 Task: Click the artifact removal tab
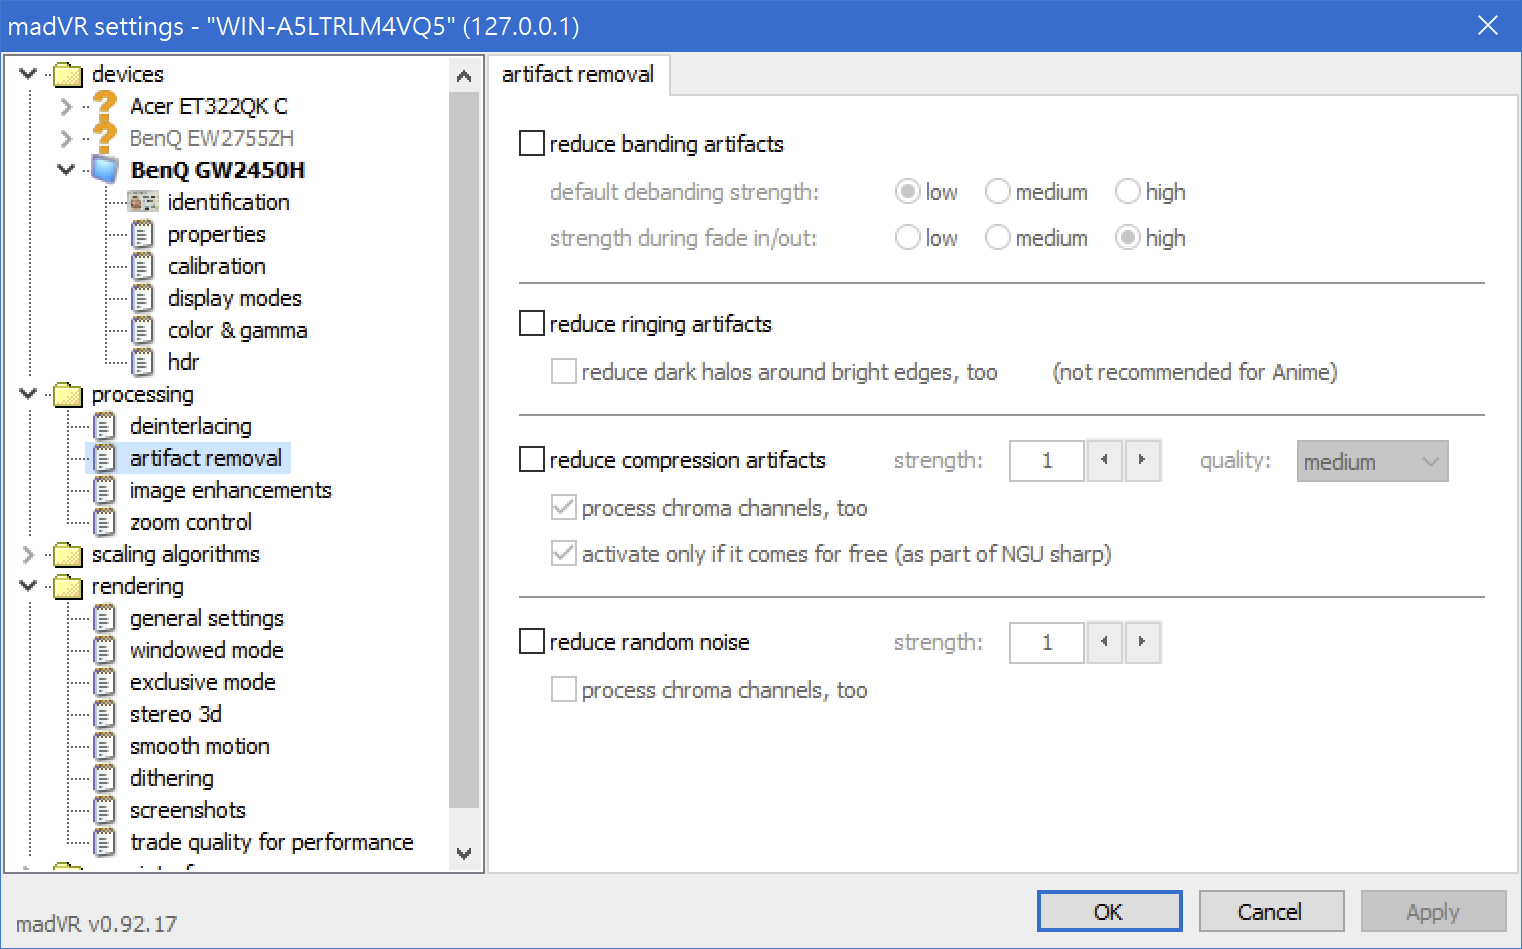coord(578,74)
